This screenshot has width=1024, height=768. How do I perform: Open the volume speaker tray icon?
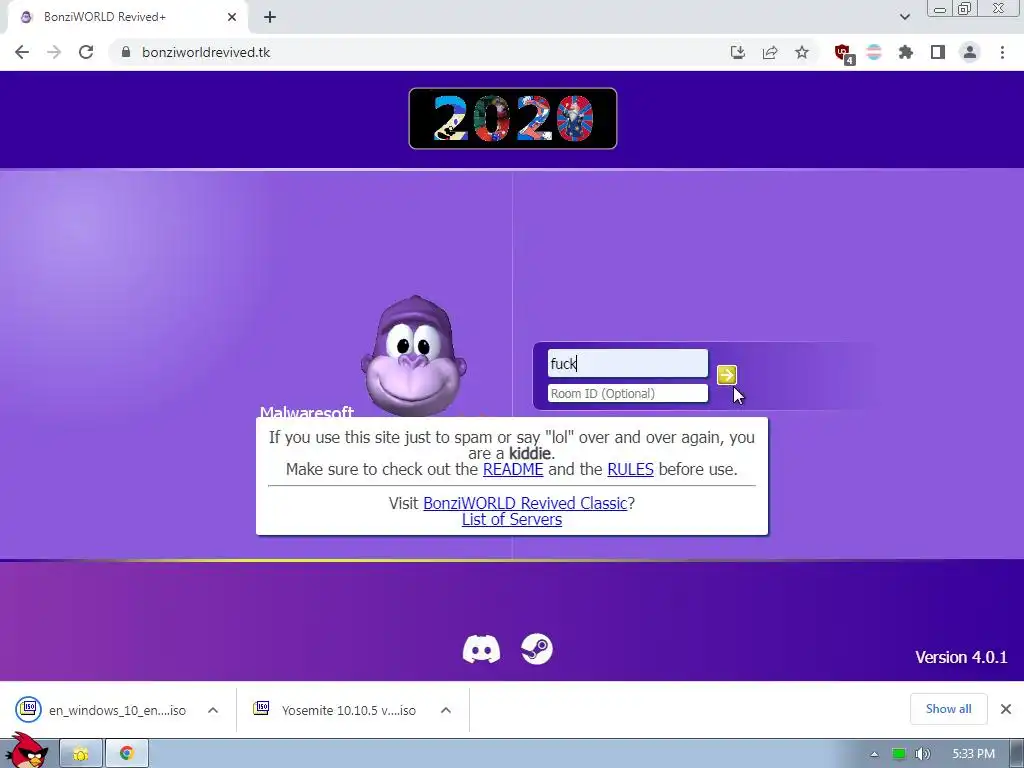(922, 754)
